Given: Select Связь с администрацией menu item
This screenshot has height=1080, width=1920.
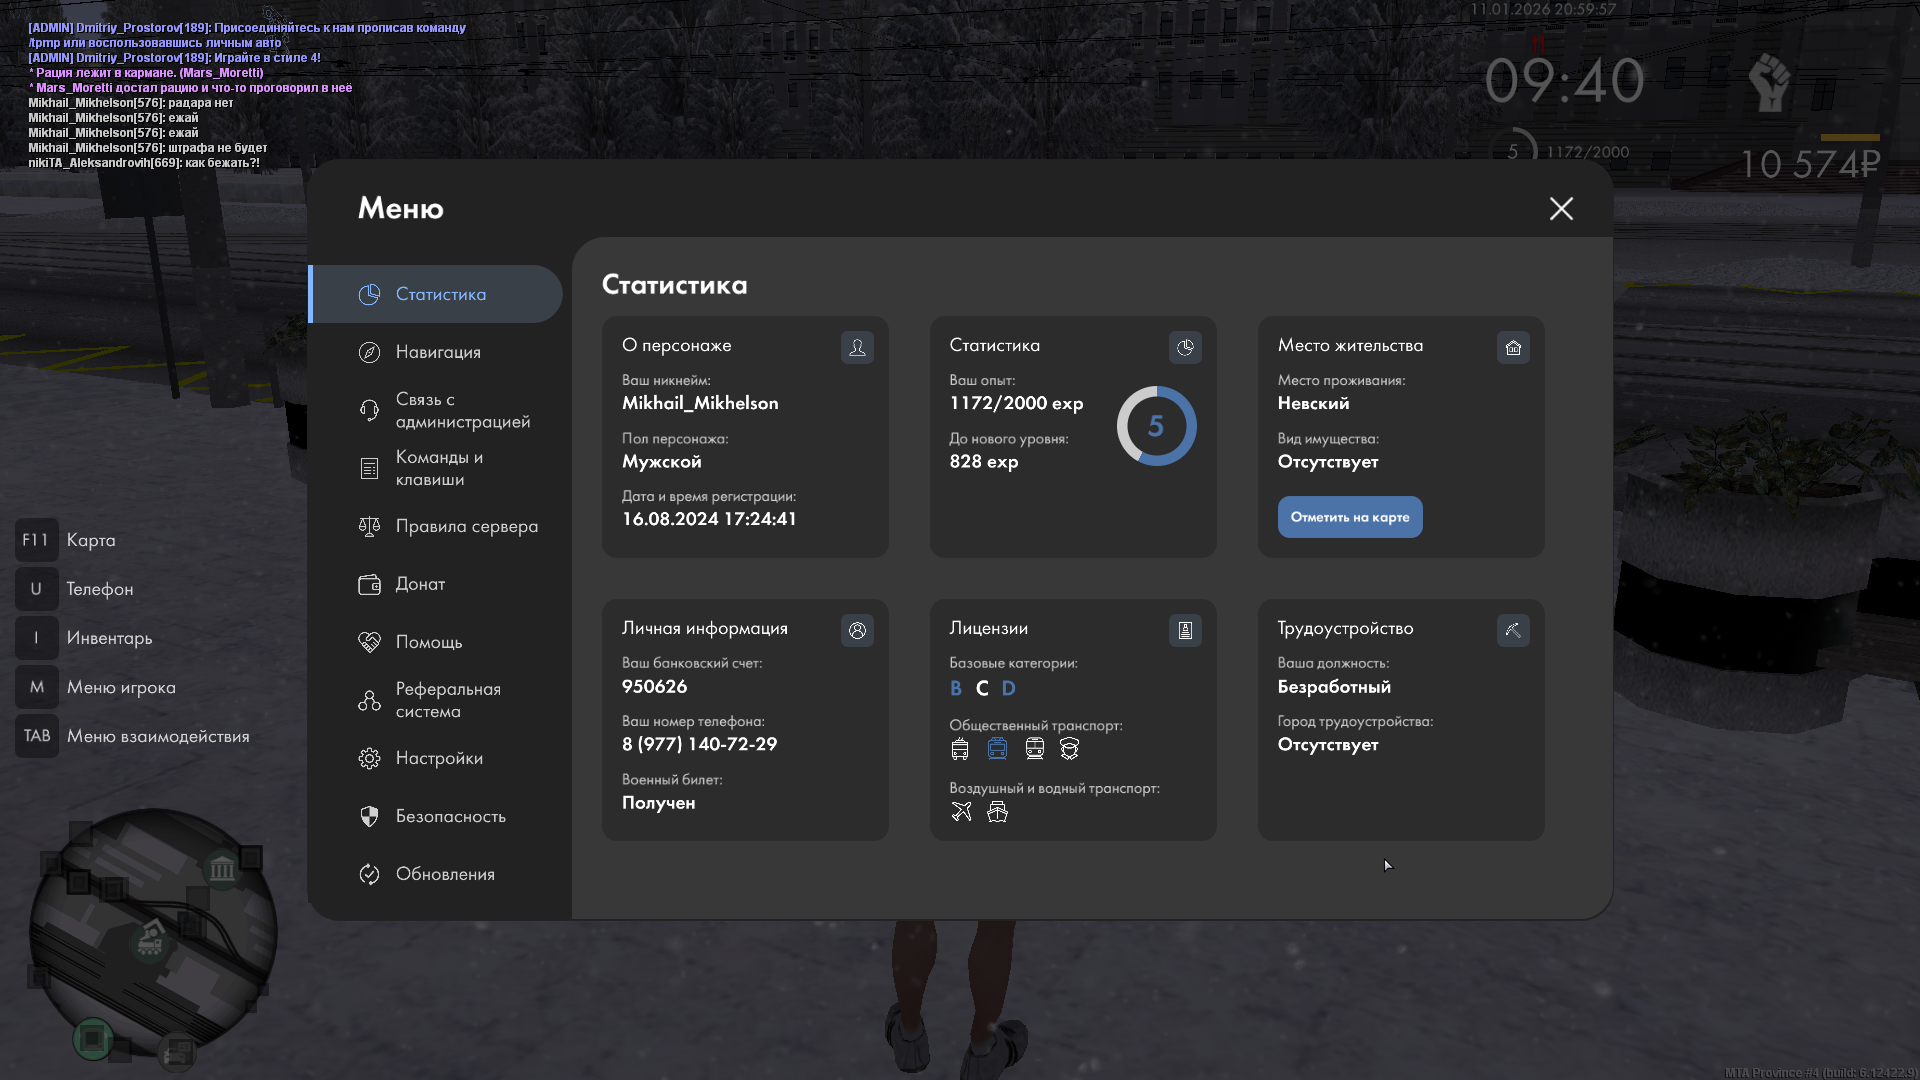Looking at the screenshot, I should (462, 410).
